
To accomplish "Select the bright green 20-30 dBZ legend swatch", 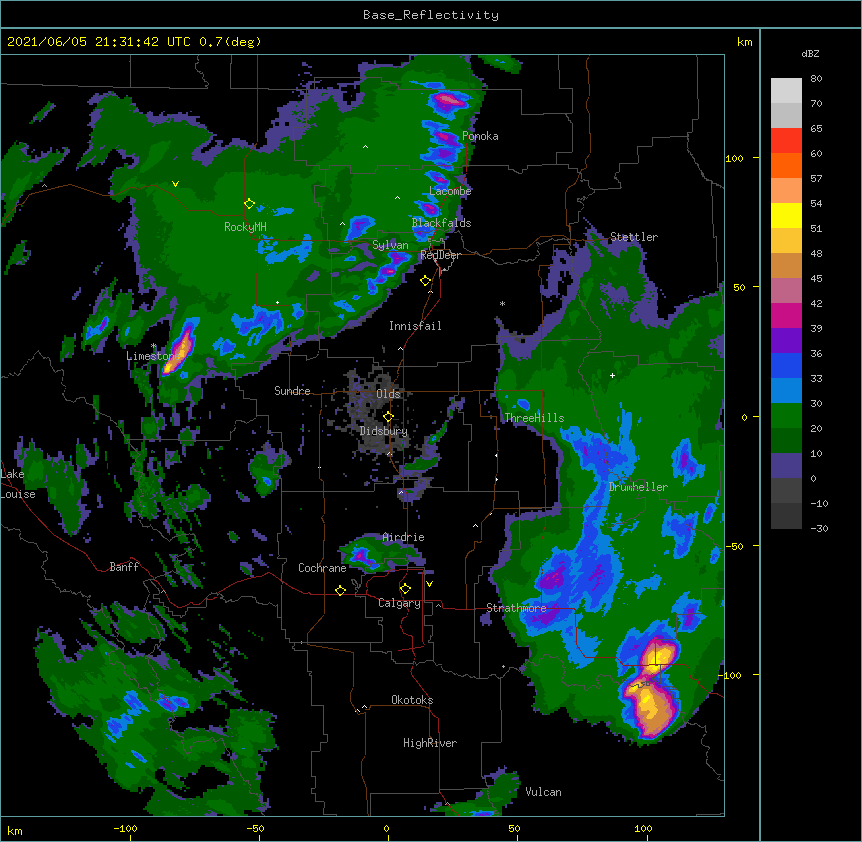I will 786,416.
